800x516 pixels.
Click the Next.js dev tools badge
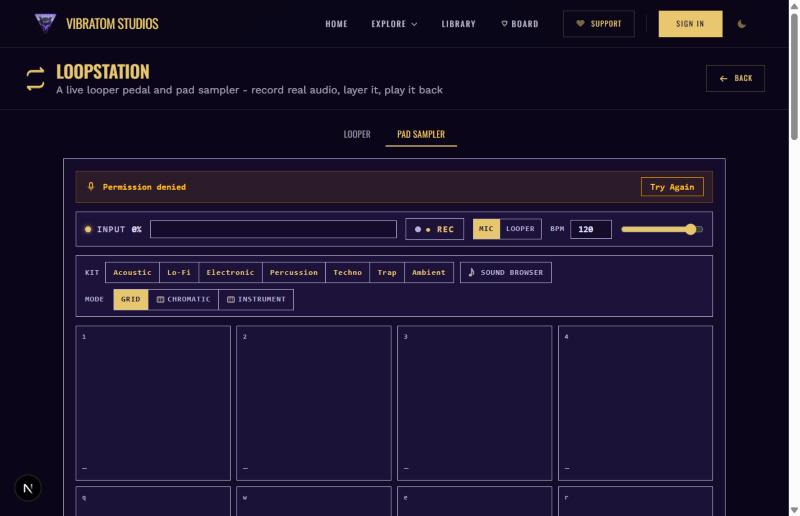pyautogui.click(x=28, y=488)
